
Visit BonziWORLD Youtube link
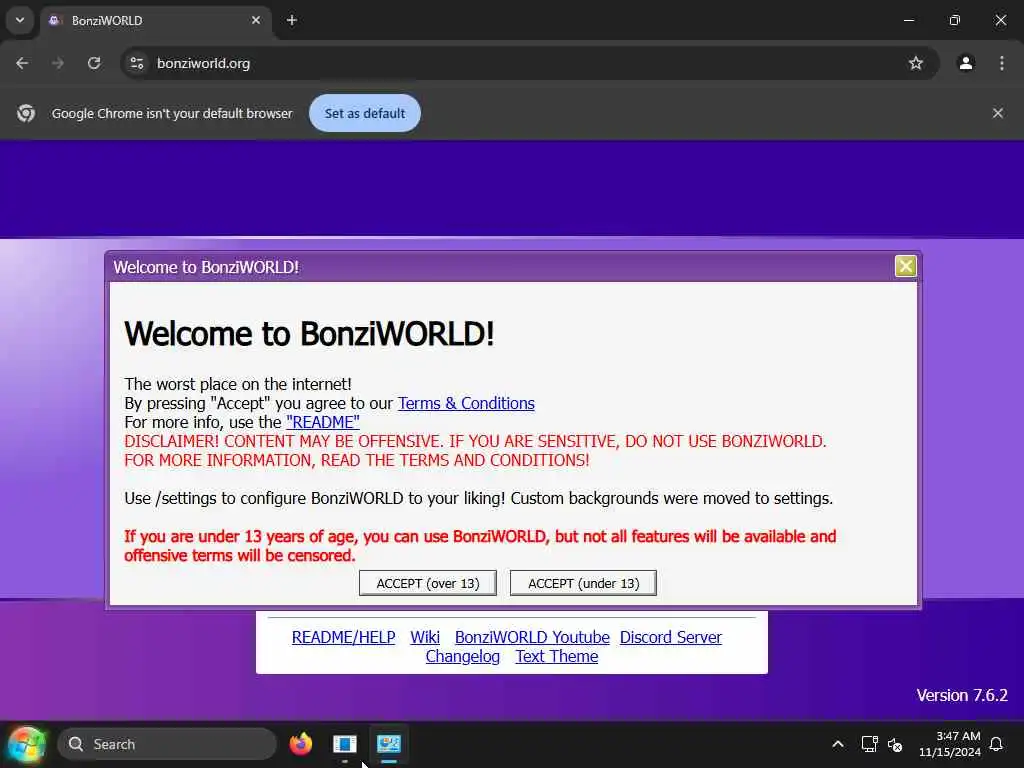[532, 637]
